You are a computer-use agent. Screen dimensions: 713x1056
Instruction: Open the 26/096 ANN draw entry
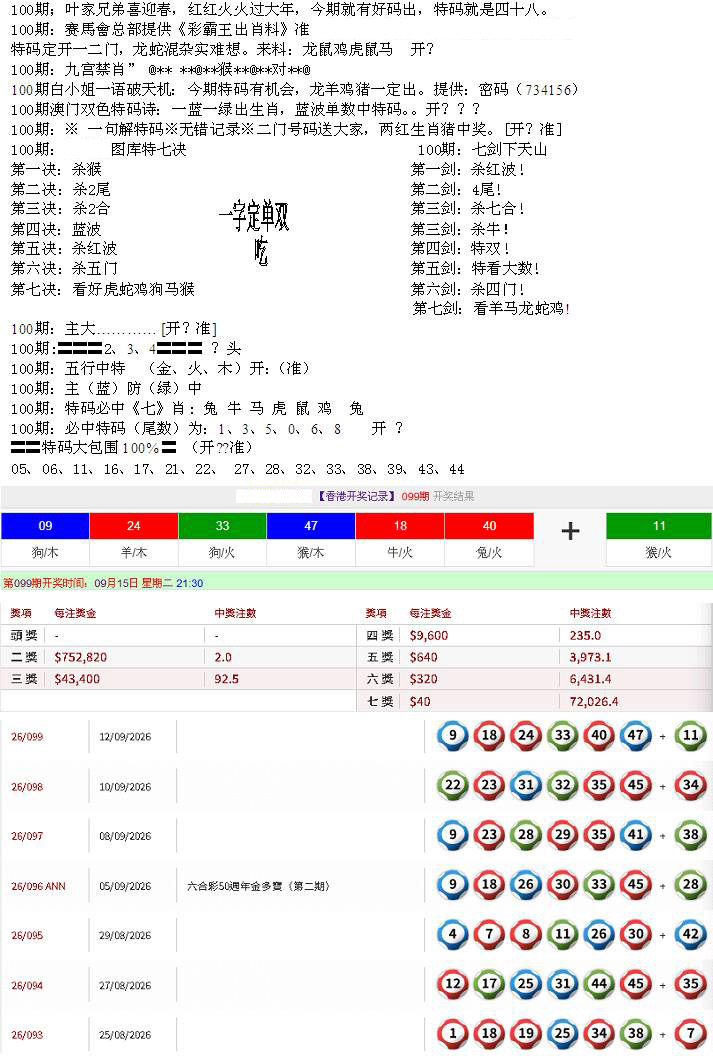coord(38,886)
